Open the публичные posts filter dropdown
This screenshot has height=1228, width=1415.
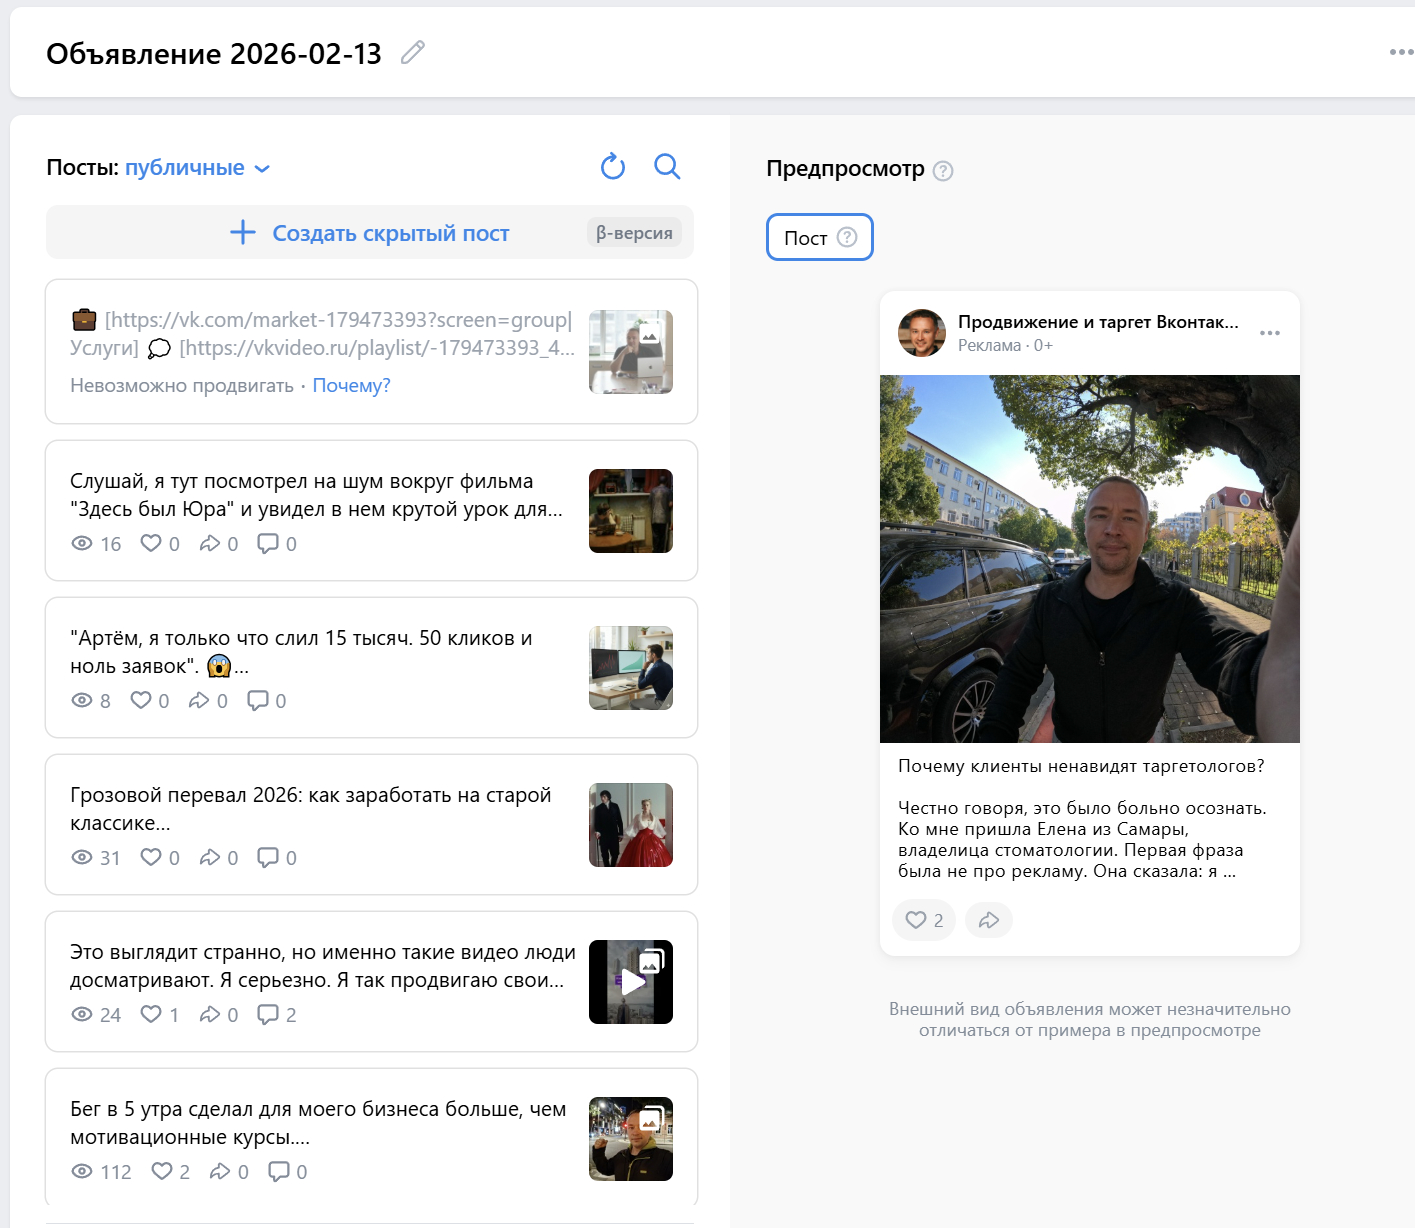197,168
